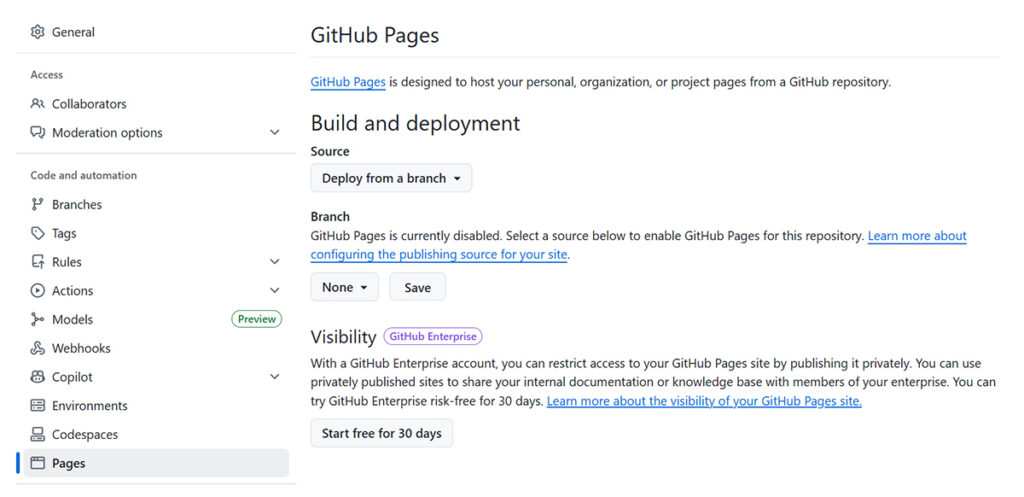Expand the Actions submenu chevron
The height and width of the screenshot is (497, 1024).
(275, 291)
